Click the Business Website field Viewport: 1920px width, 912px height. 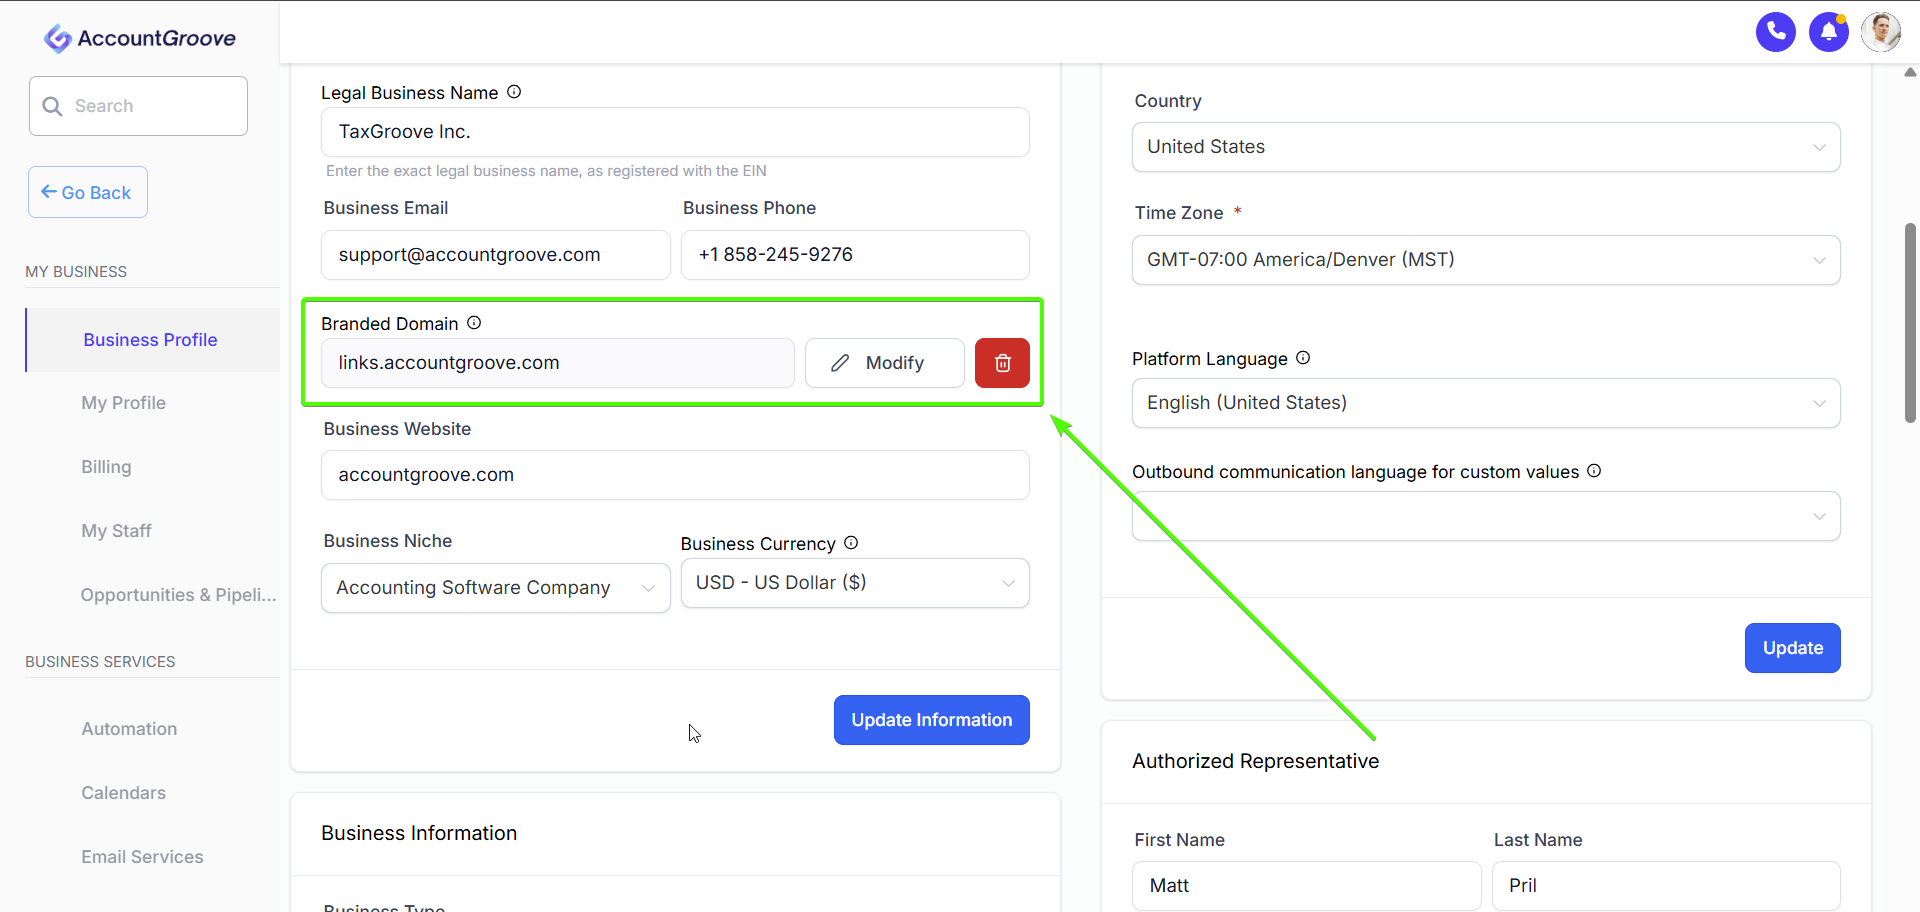[x=675, y=475]
